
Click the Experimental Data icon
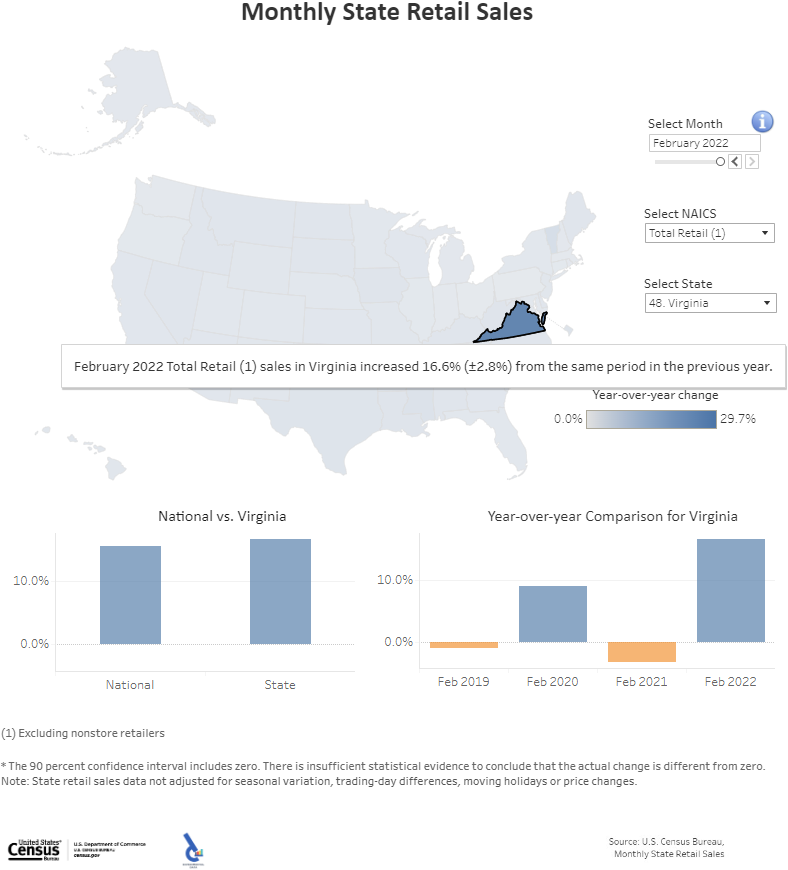[192, 846]
